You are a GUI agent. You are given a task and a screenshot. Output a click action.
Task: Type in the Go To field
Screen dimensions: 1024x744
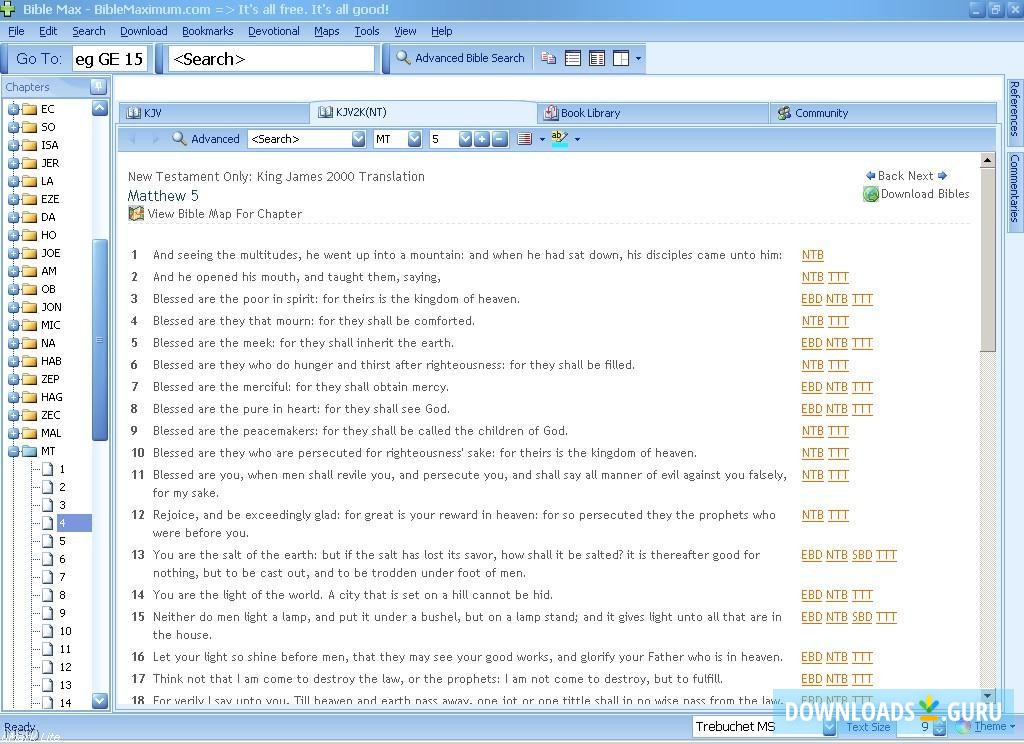coord(110,58)
